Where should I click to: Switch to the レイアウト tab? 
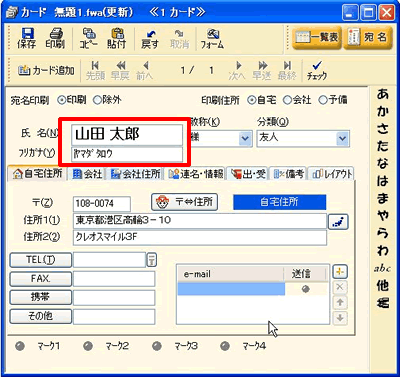[x=331, y=174]
